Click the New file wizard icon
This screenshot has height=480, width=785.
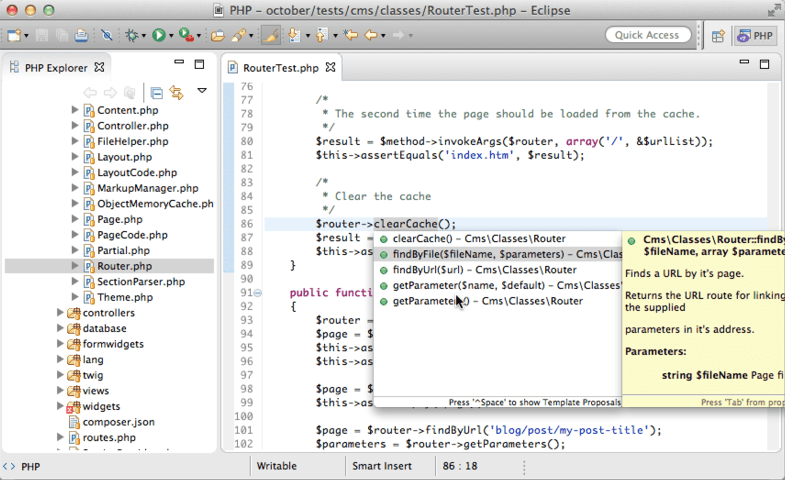click(14, 35)
